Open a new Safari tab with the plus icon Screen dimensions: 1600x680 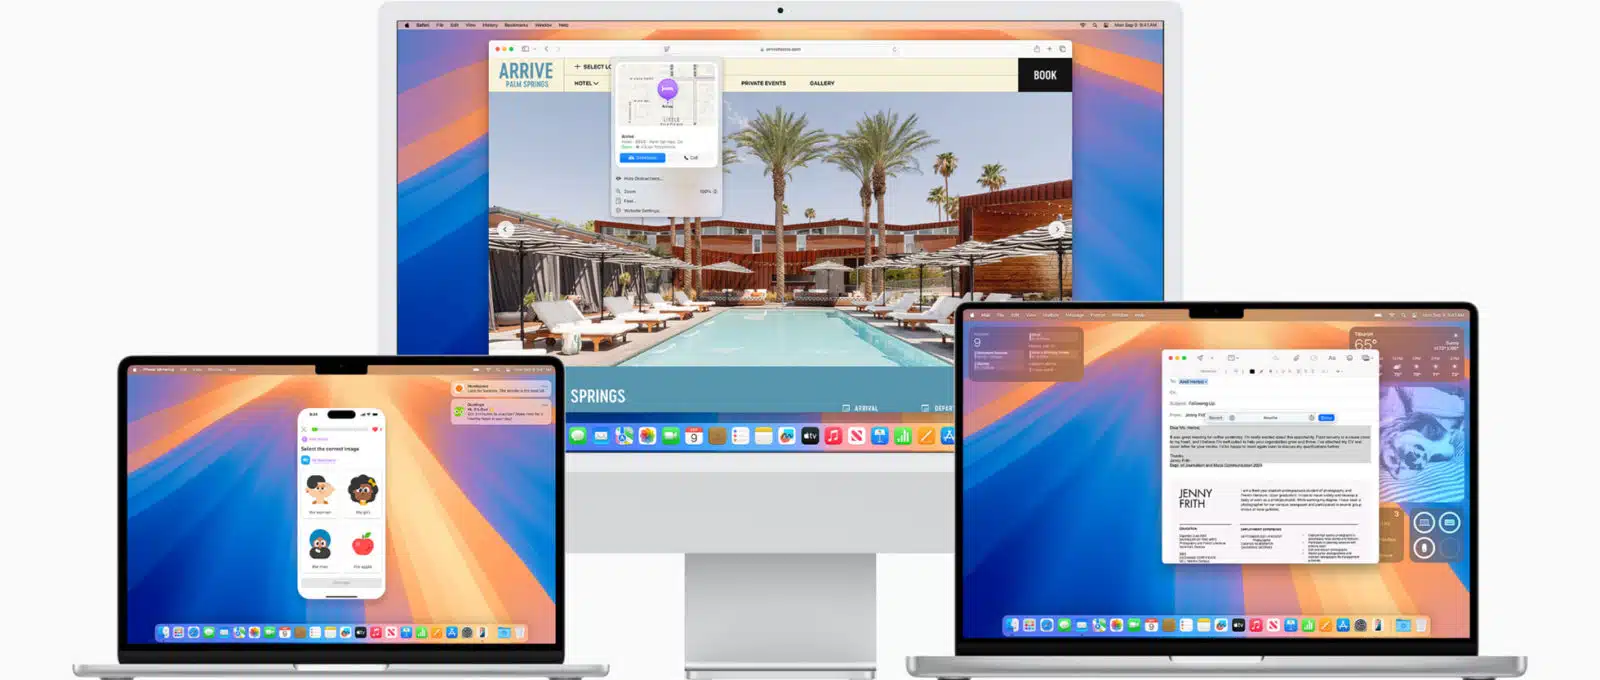(1049, 48)
